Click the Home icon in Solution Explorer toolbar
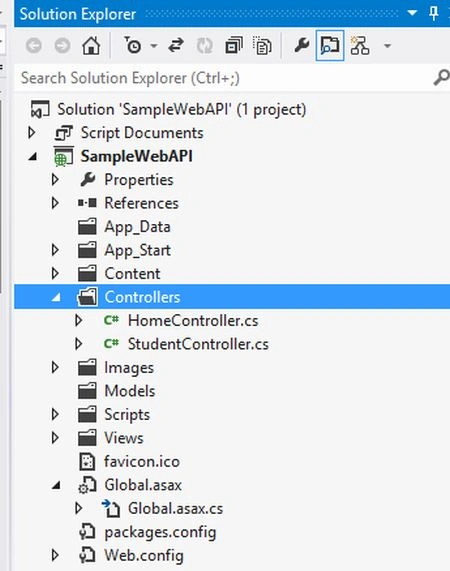 [91, 46]
